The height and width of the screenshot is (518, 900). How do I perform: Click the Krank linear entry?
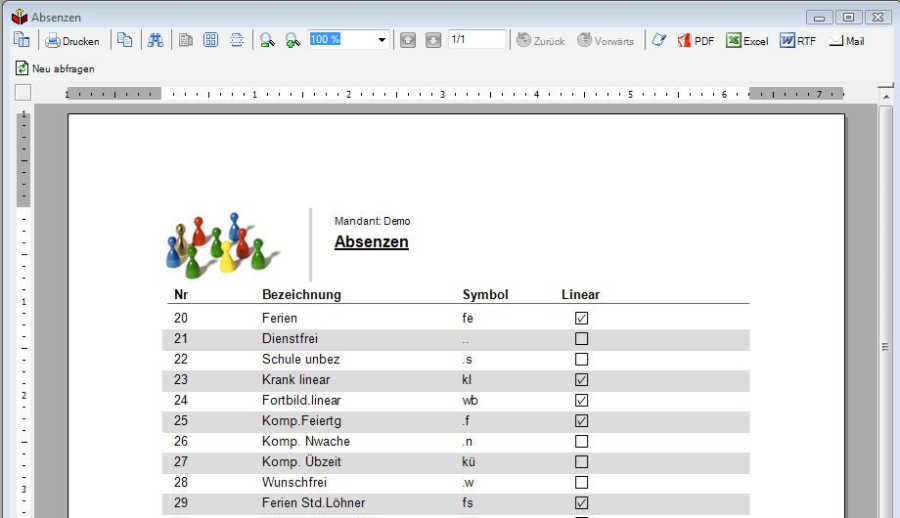tap(296, 380)
